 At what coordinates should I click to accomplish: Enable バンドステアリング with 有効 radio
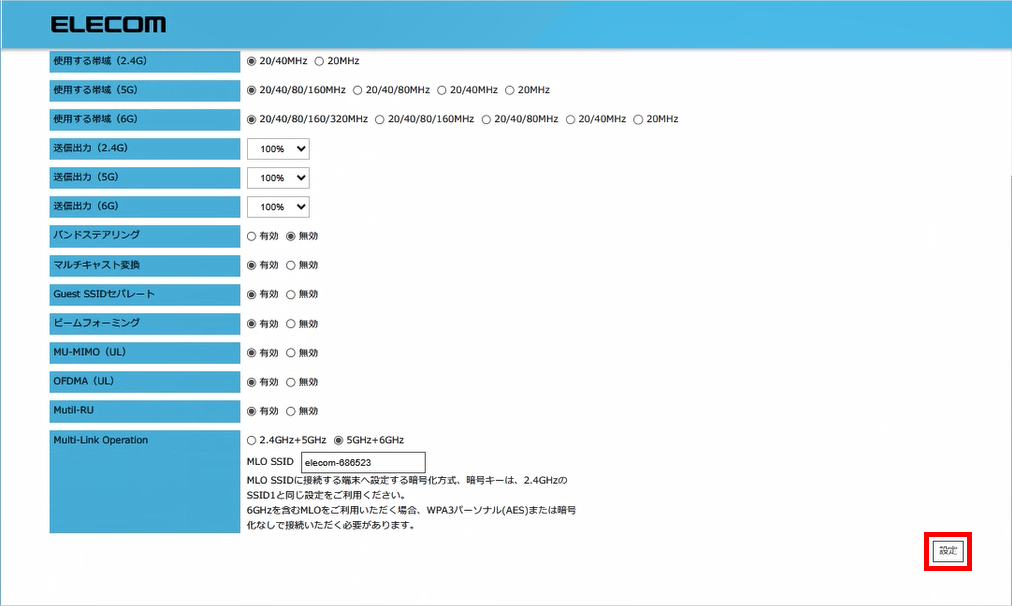click(x=252, y=236)
